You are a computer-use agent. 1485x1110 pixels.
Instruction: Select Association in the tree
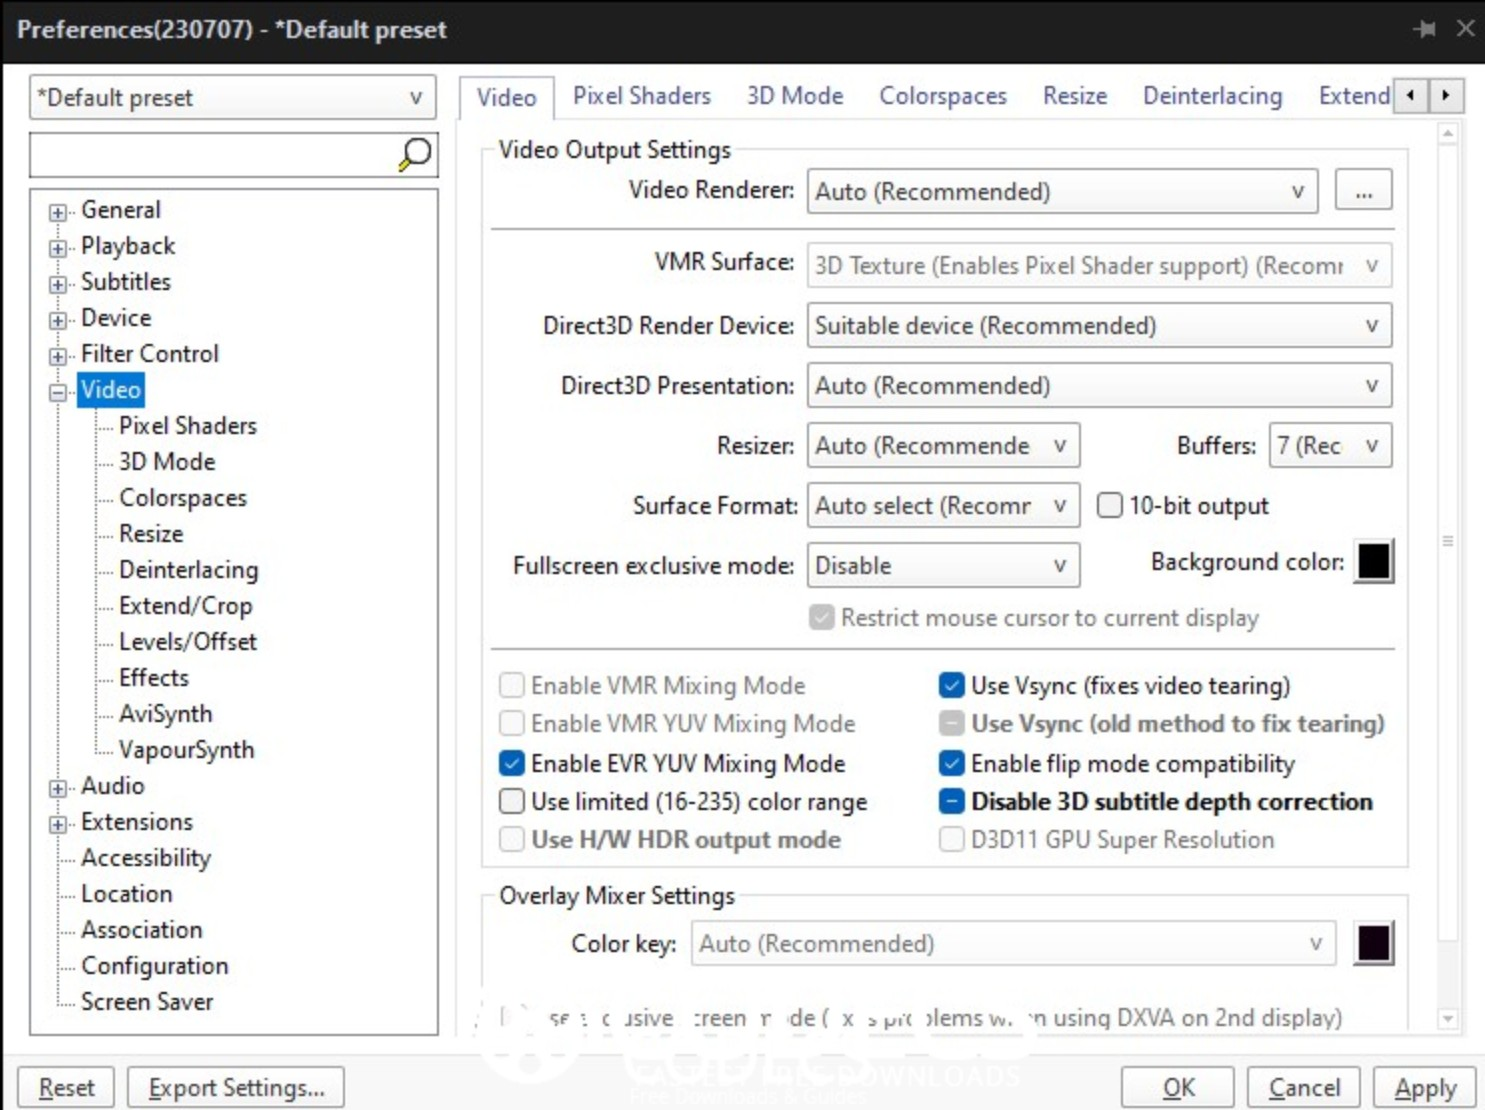(142, 929)
